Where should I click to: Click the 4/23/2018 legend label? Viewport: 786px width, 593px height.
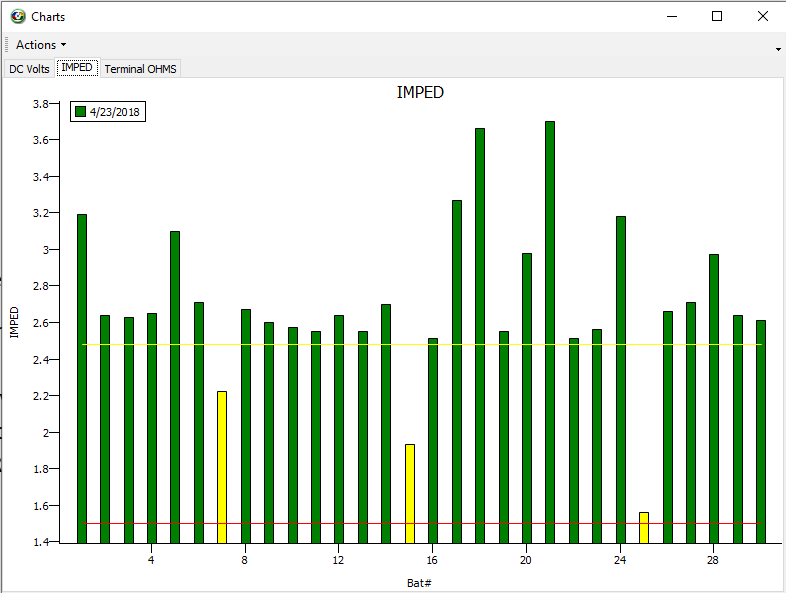pyautogui.click(x=116, y=112)
